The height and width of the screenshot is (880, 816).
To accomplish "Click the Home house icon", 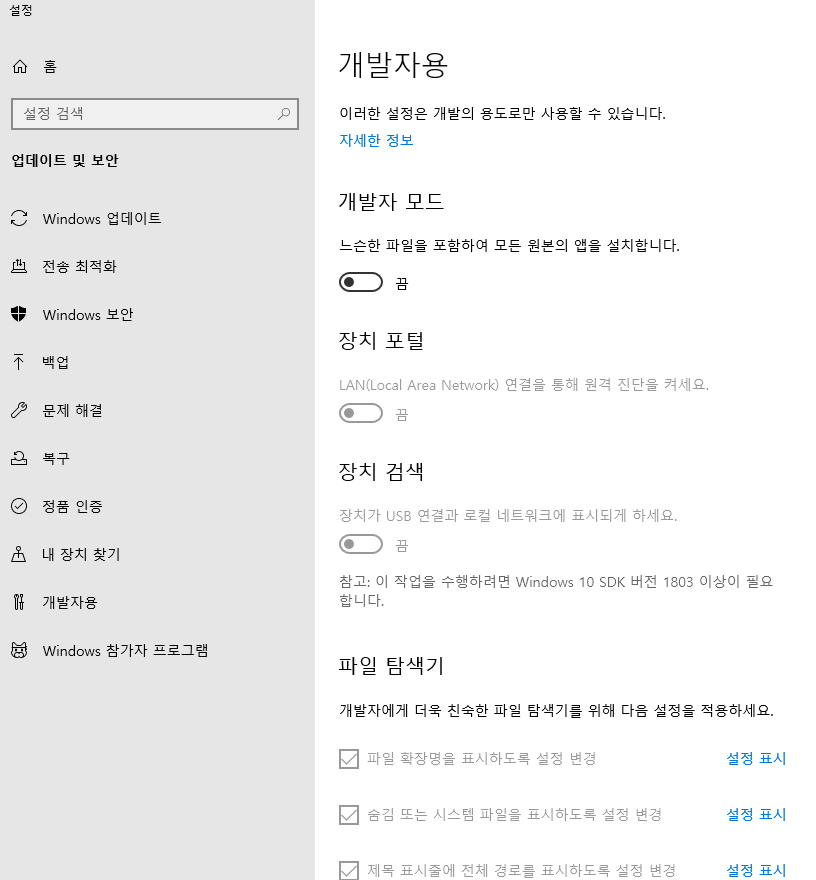I will tap(20, 67).
